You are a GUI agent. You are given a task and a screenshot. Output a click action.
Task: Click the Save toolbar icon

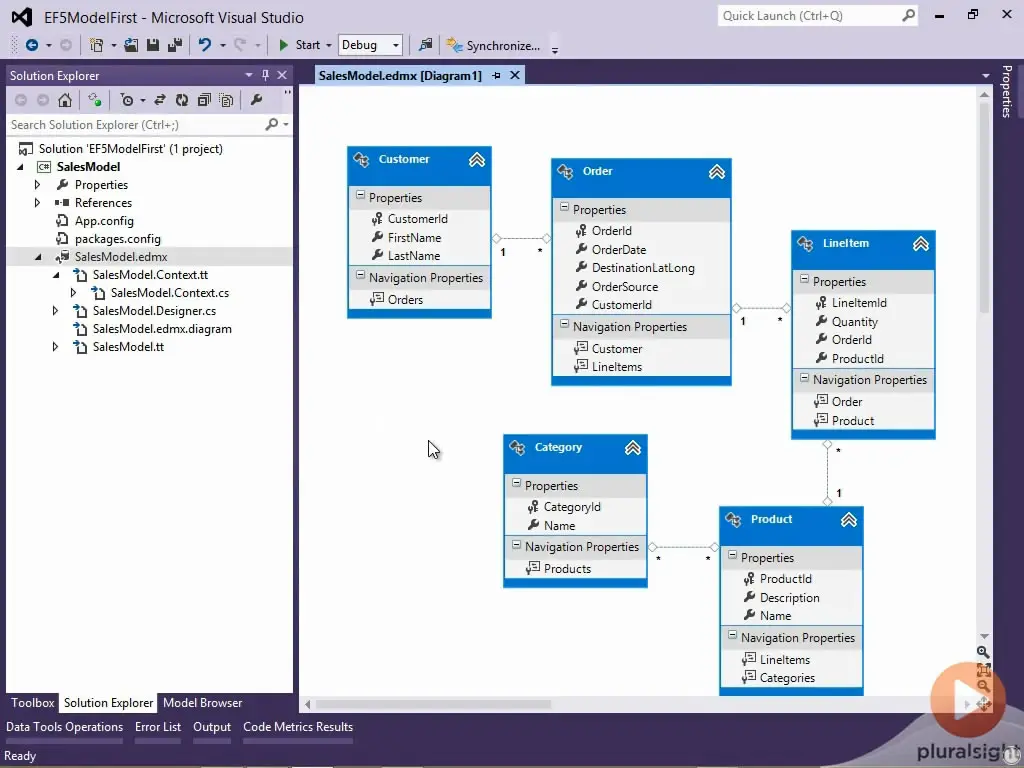tap(153, 45)
